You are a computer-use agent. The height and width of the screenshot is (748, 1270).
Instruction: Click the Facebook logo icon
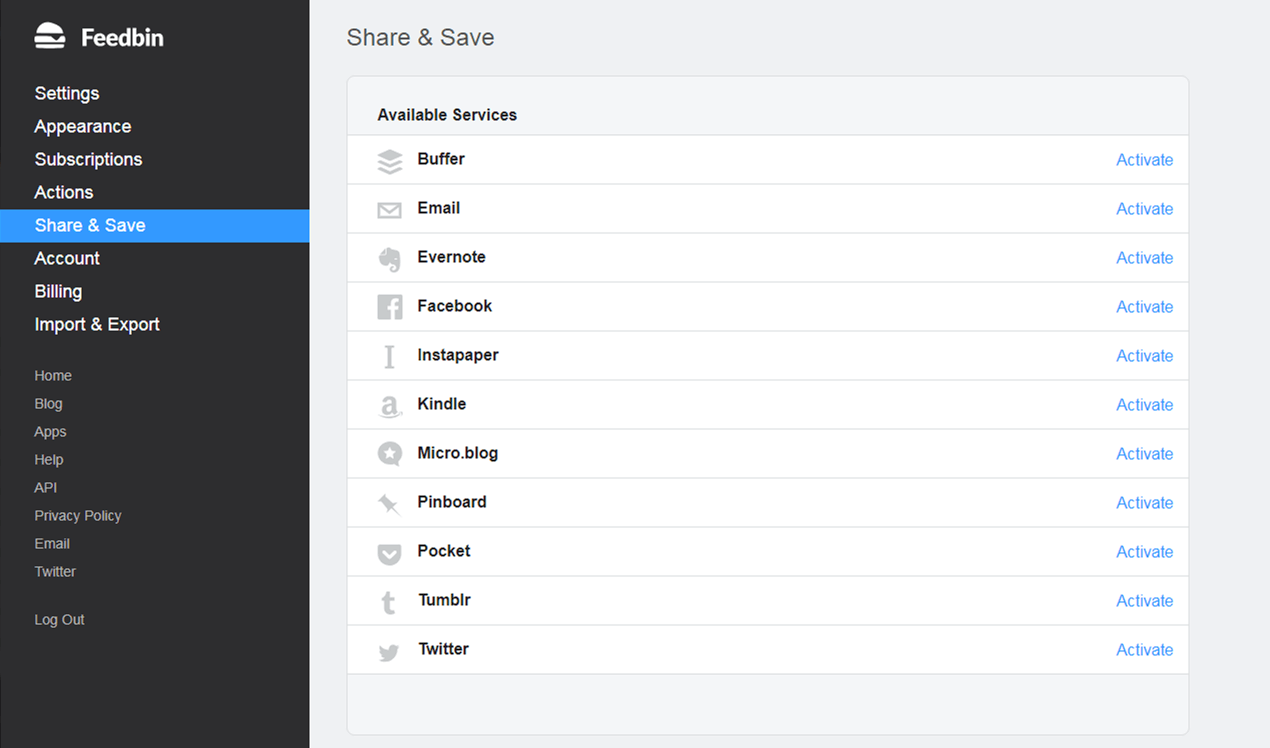click(x=389, y=307)
